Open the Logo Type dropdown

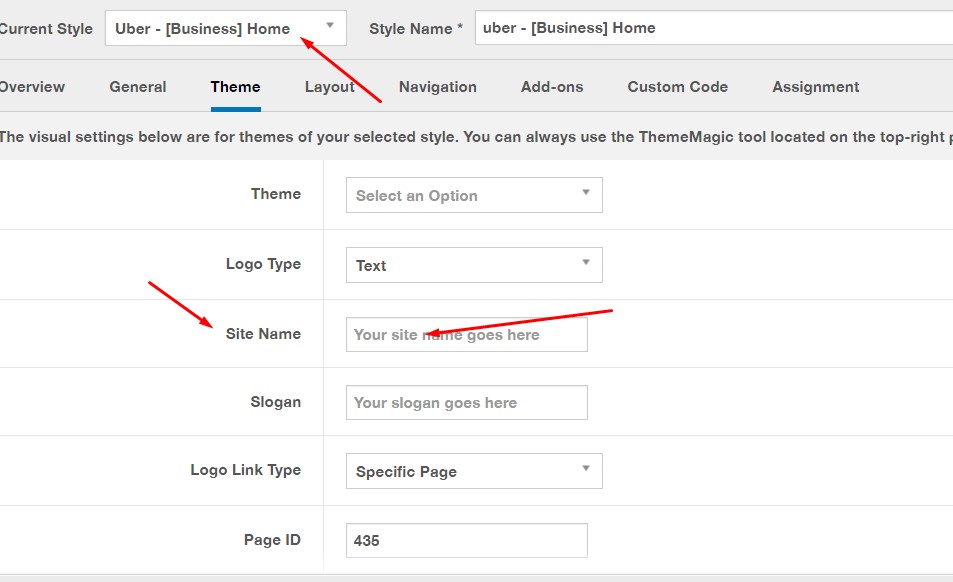[x=474, y=265]
